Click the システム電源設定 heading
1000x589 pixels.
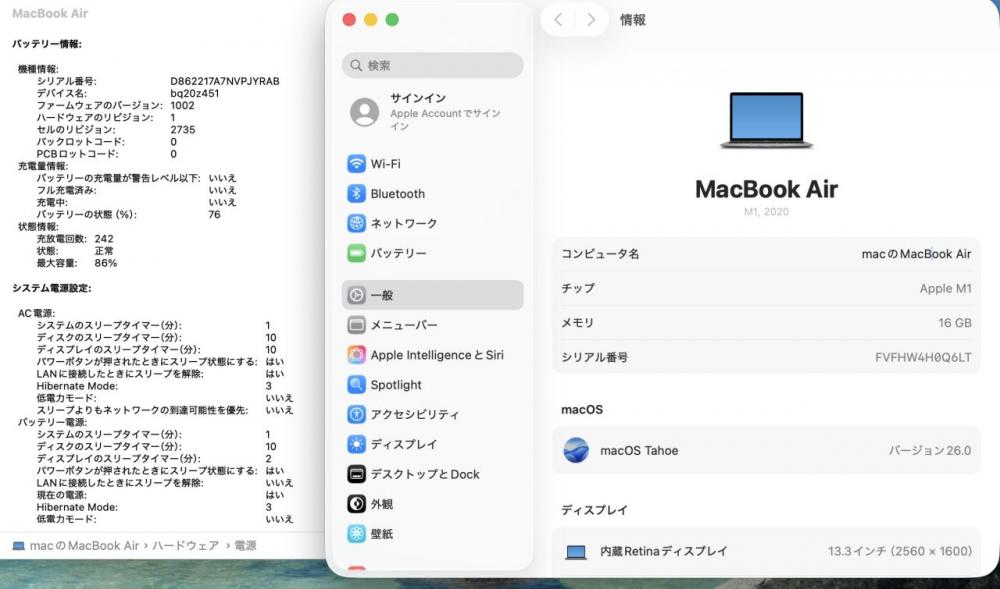coord(52,288)
